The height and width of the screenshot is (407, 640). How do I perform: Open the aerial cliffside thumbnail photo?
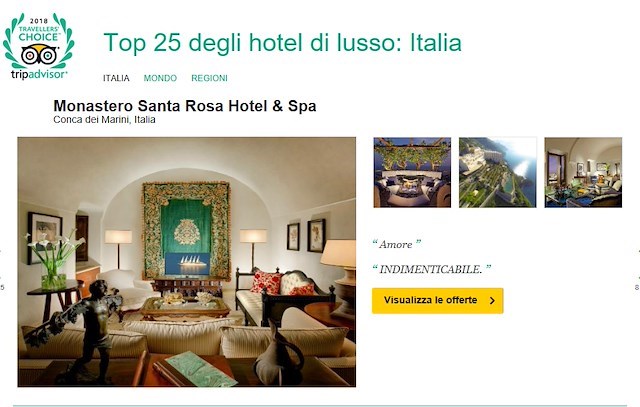(x=498, y=172)
